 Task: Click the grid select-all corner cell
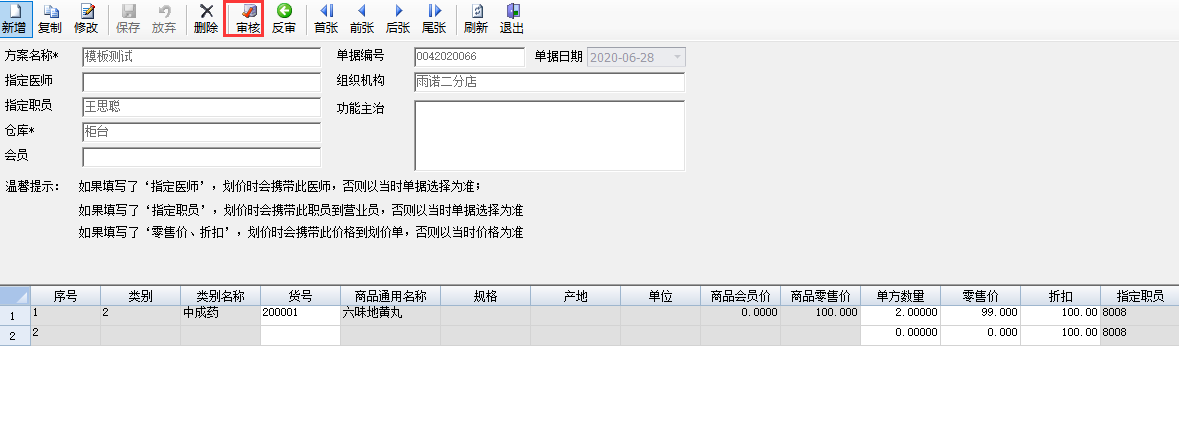(x=15, y=295)
